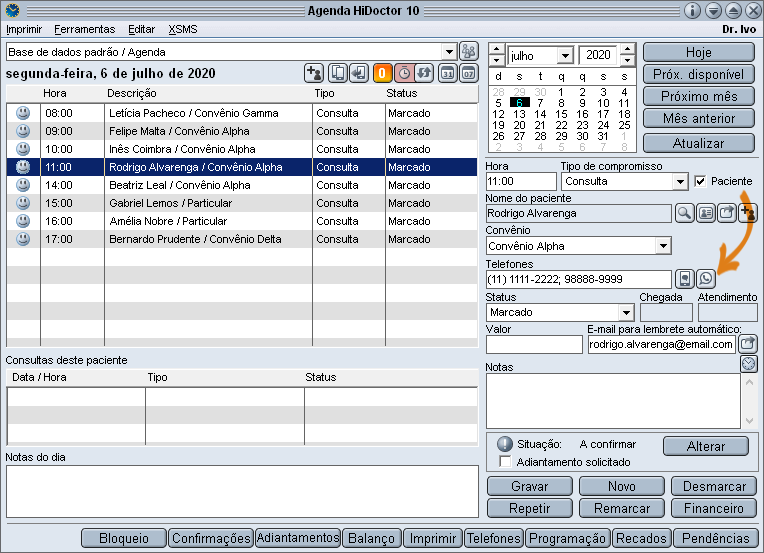Click into the Hora field showing 11:00
The height and width of the screenshot is (553, 764).
tap(521, 182)
